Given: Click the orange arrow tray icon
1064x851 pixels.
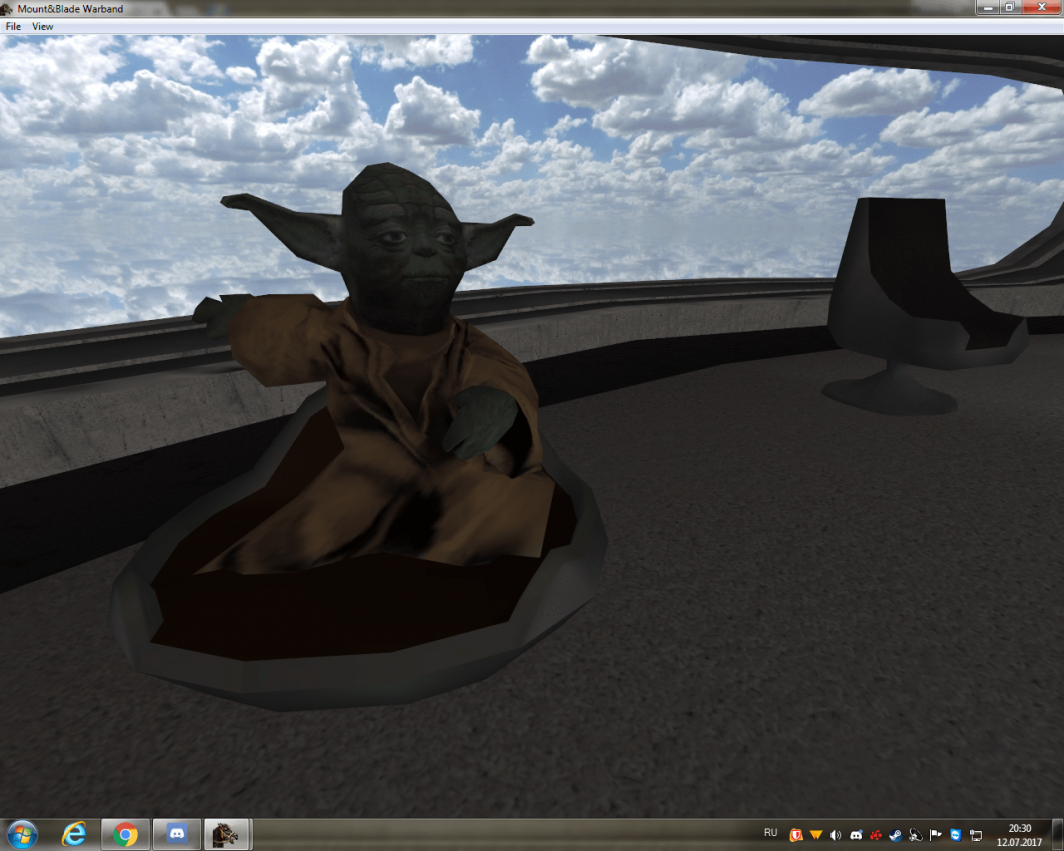Looking at the screenshot, I should pos(816,835).
